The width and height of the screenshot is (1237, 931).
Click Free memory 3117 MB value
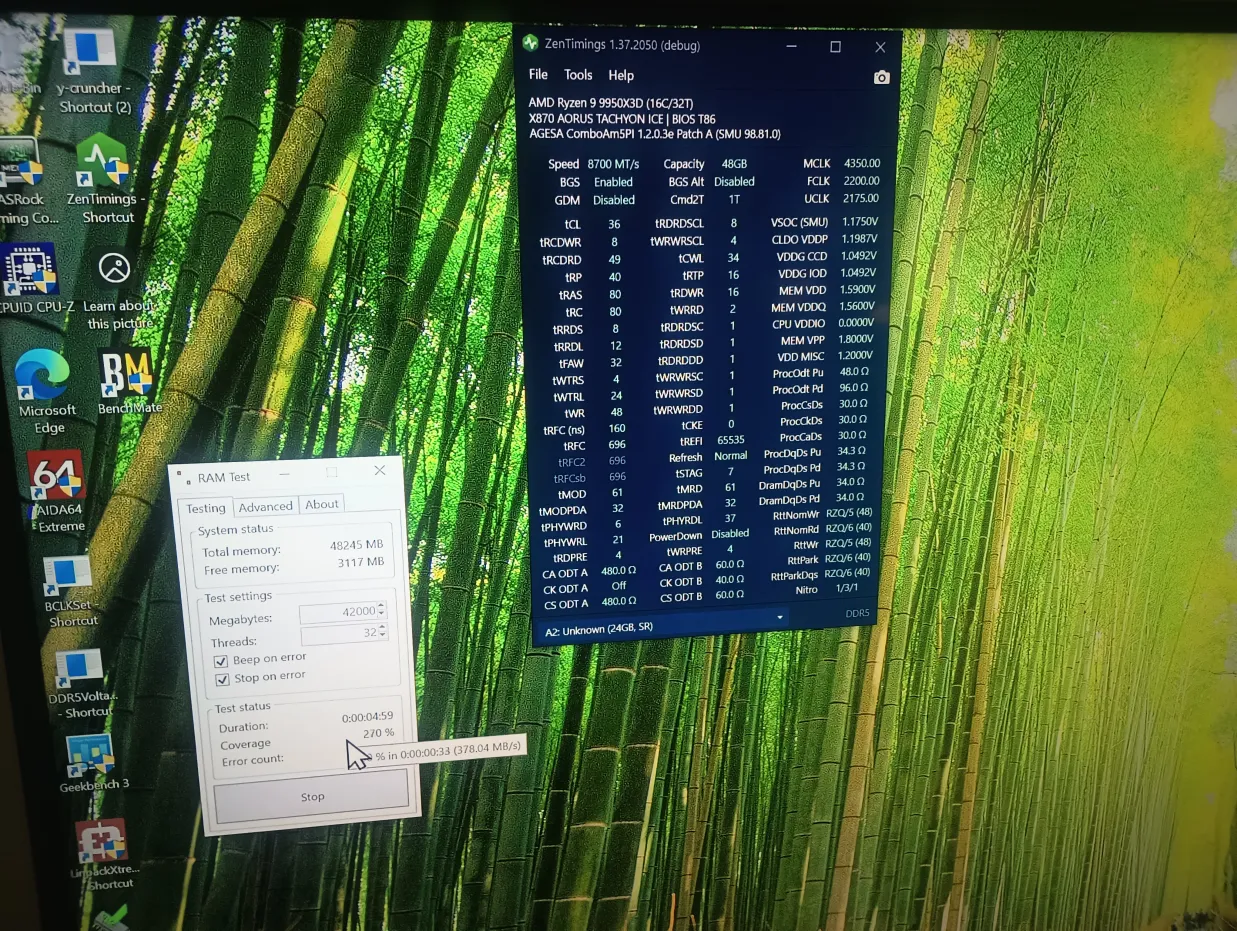click(361, 563)
